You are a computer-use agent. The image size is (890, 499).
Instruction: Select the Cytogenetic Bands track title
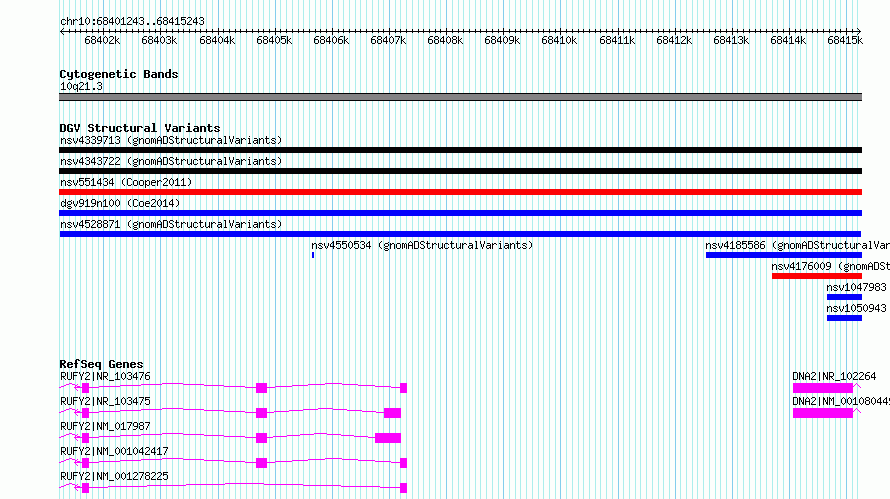coord(119,74)
